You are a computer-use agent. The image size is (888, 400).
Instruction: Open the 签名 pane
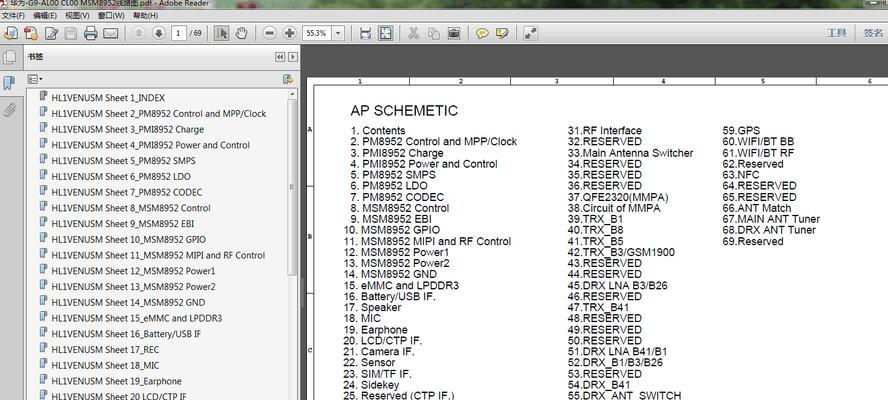tap(873, 33)
